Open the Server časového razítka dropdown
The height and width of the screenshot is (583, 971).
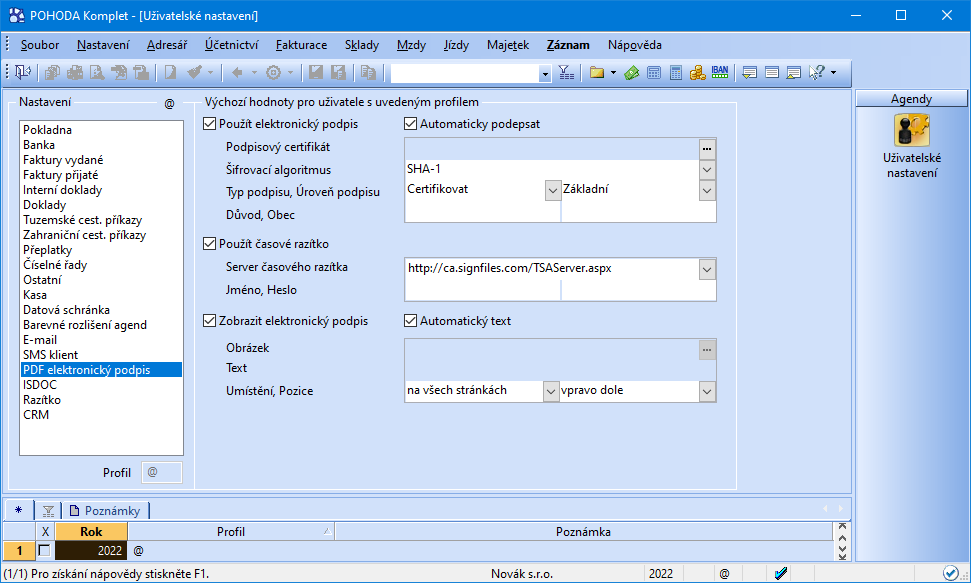click(x=707, y=268)
